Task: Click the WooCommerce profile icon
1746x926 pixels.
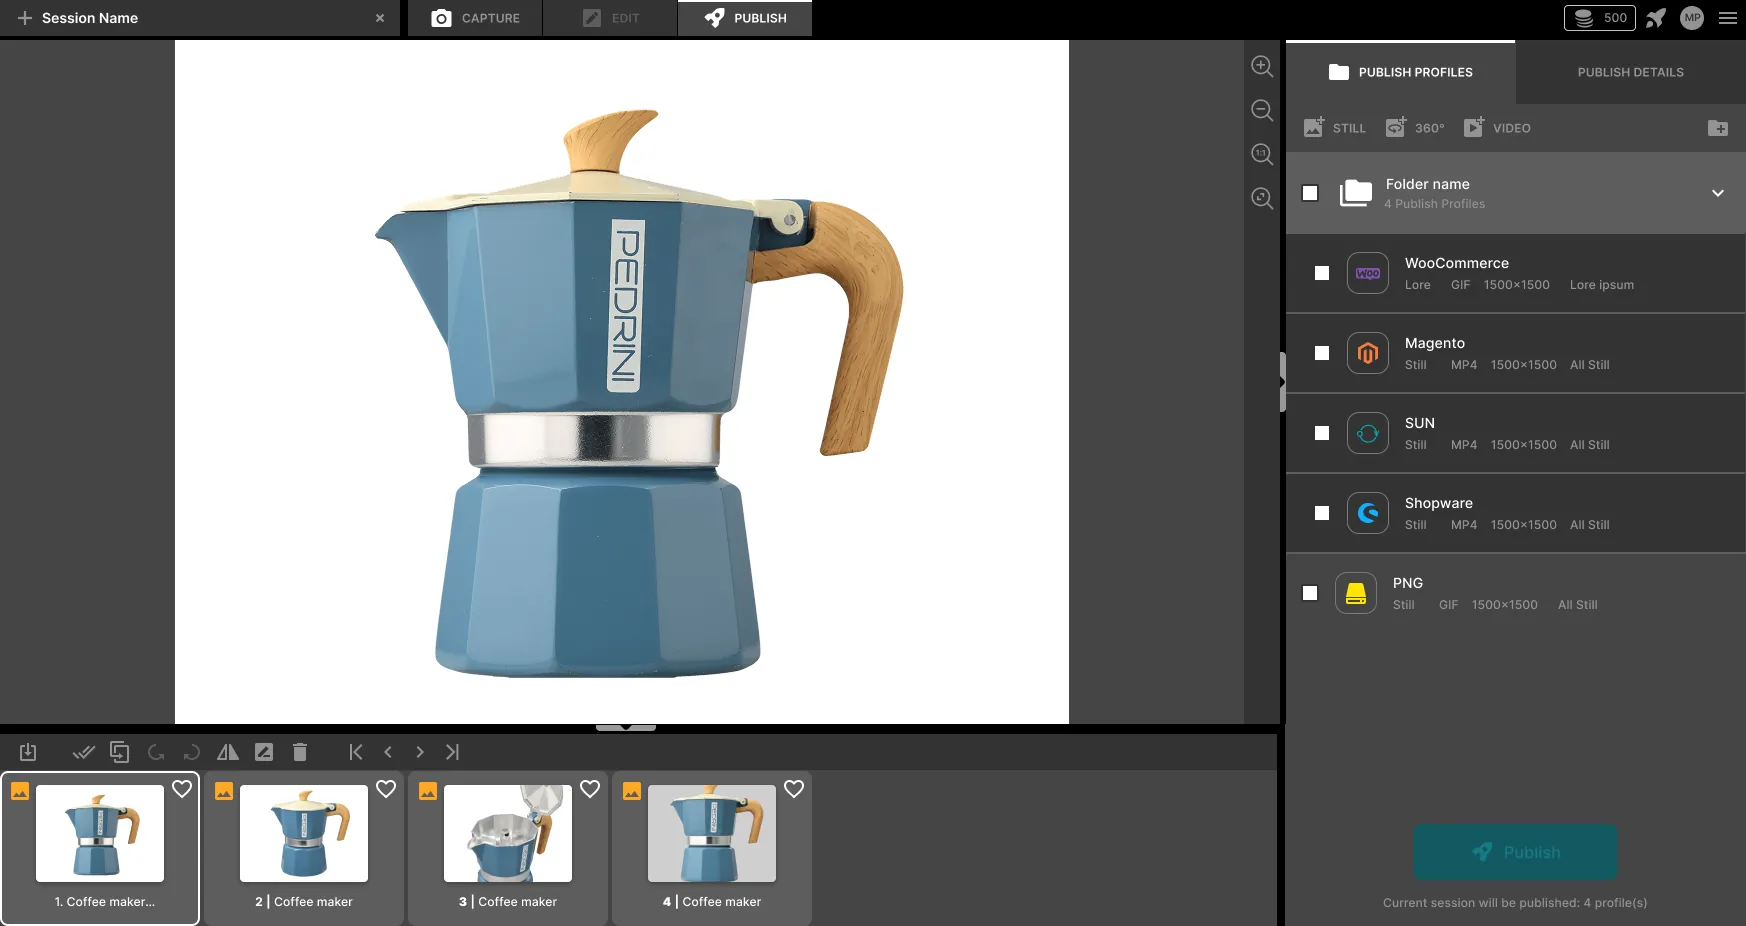Action: 1368,273
